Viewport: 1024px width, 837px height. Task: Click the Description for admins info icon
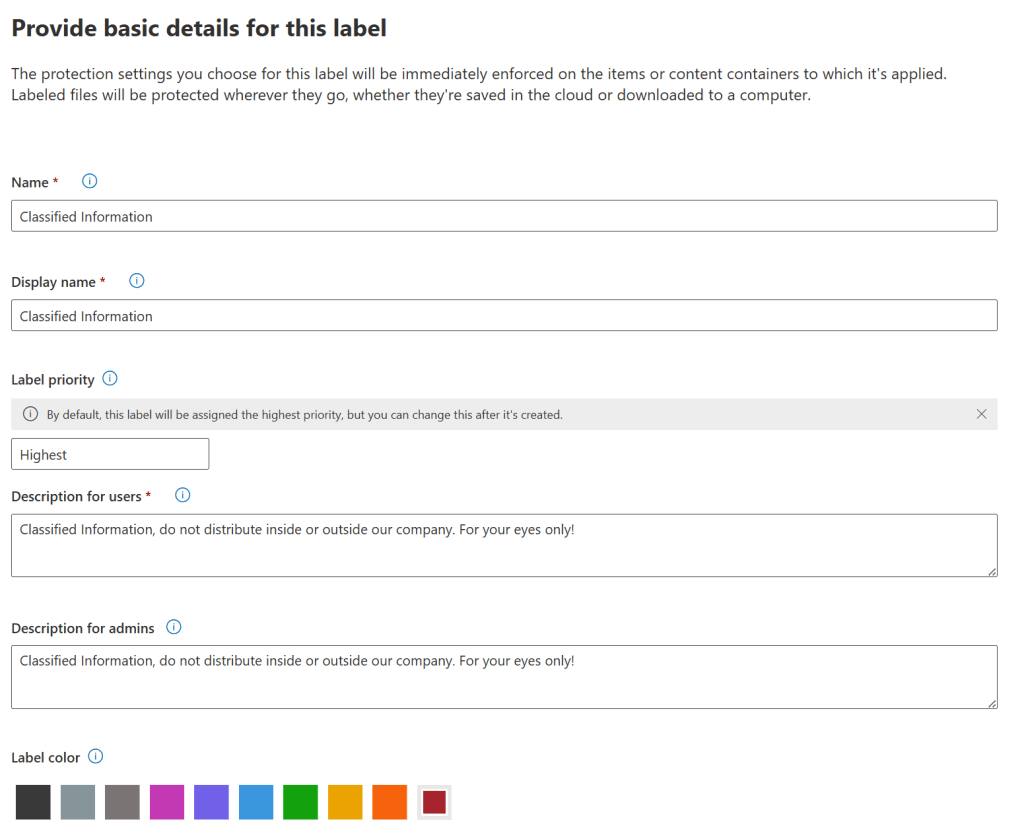tap(173, 627)
